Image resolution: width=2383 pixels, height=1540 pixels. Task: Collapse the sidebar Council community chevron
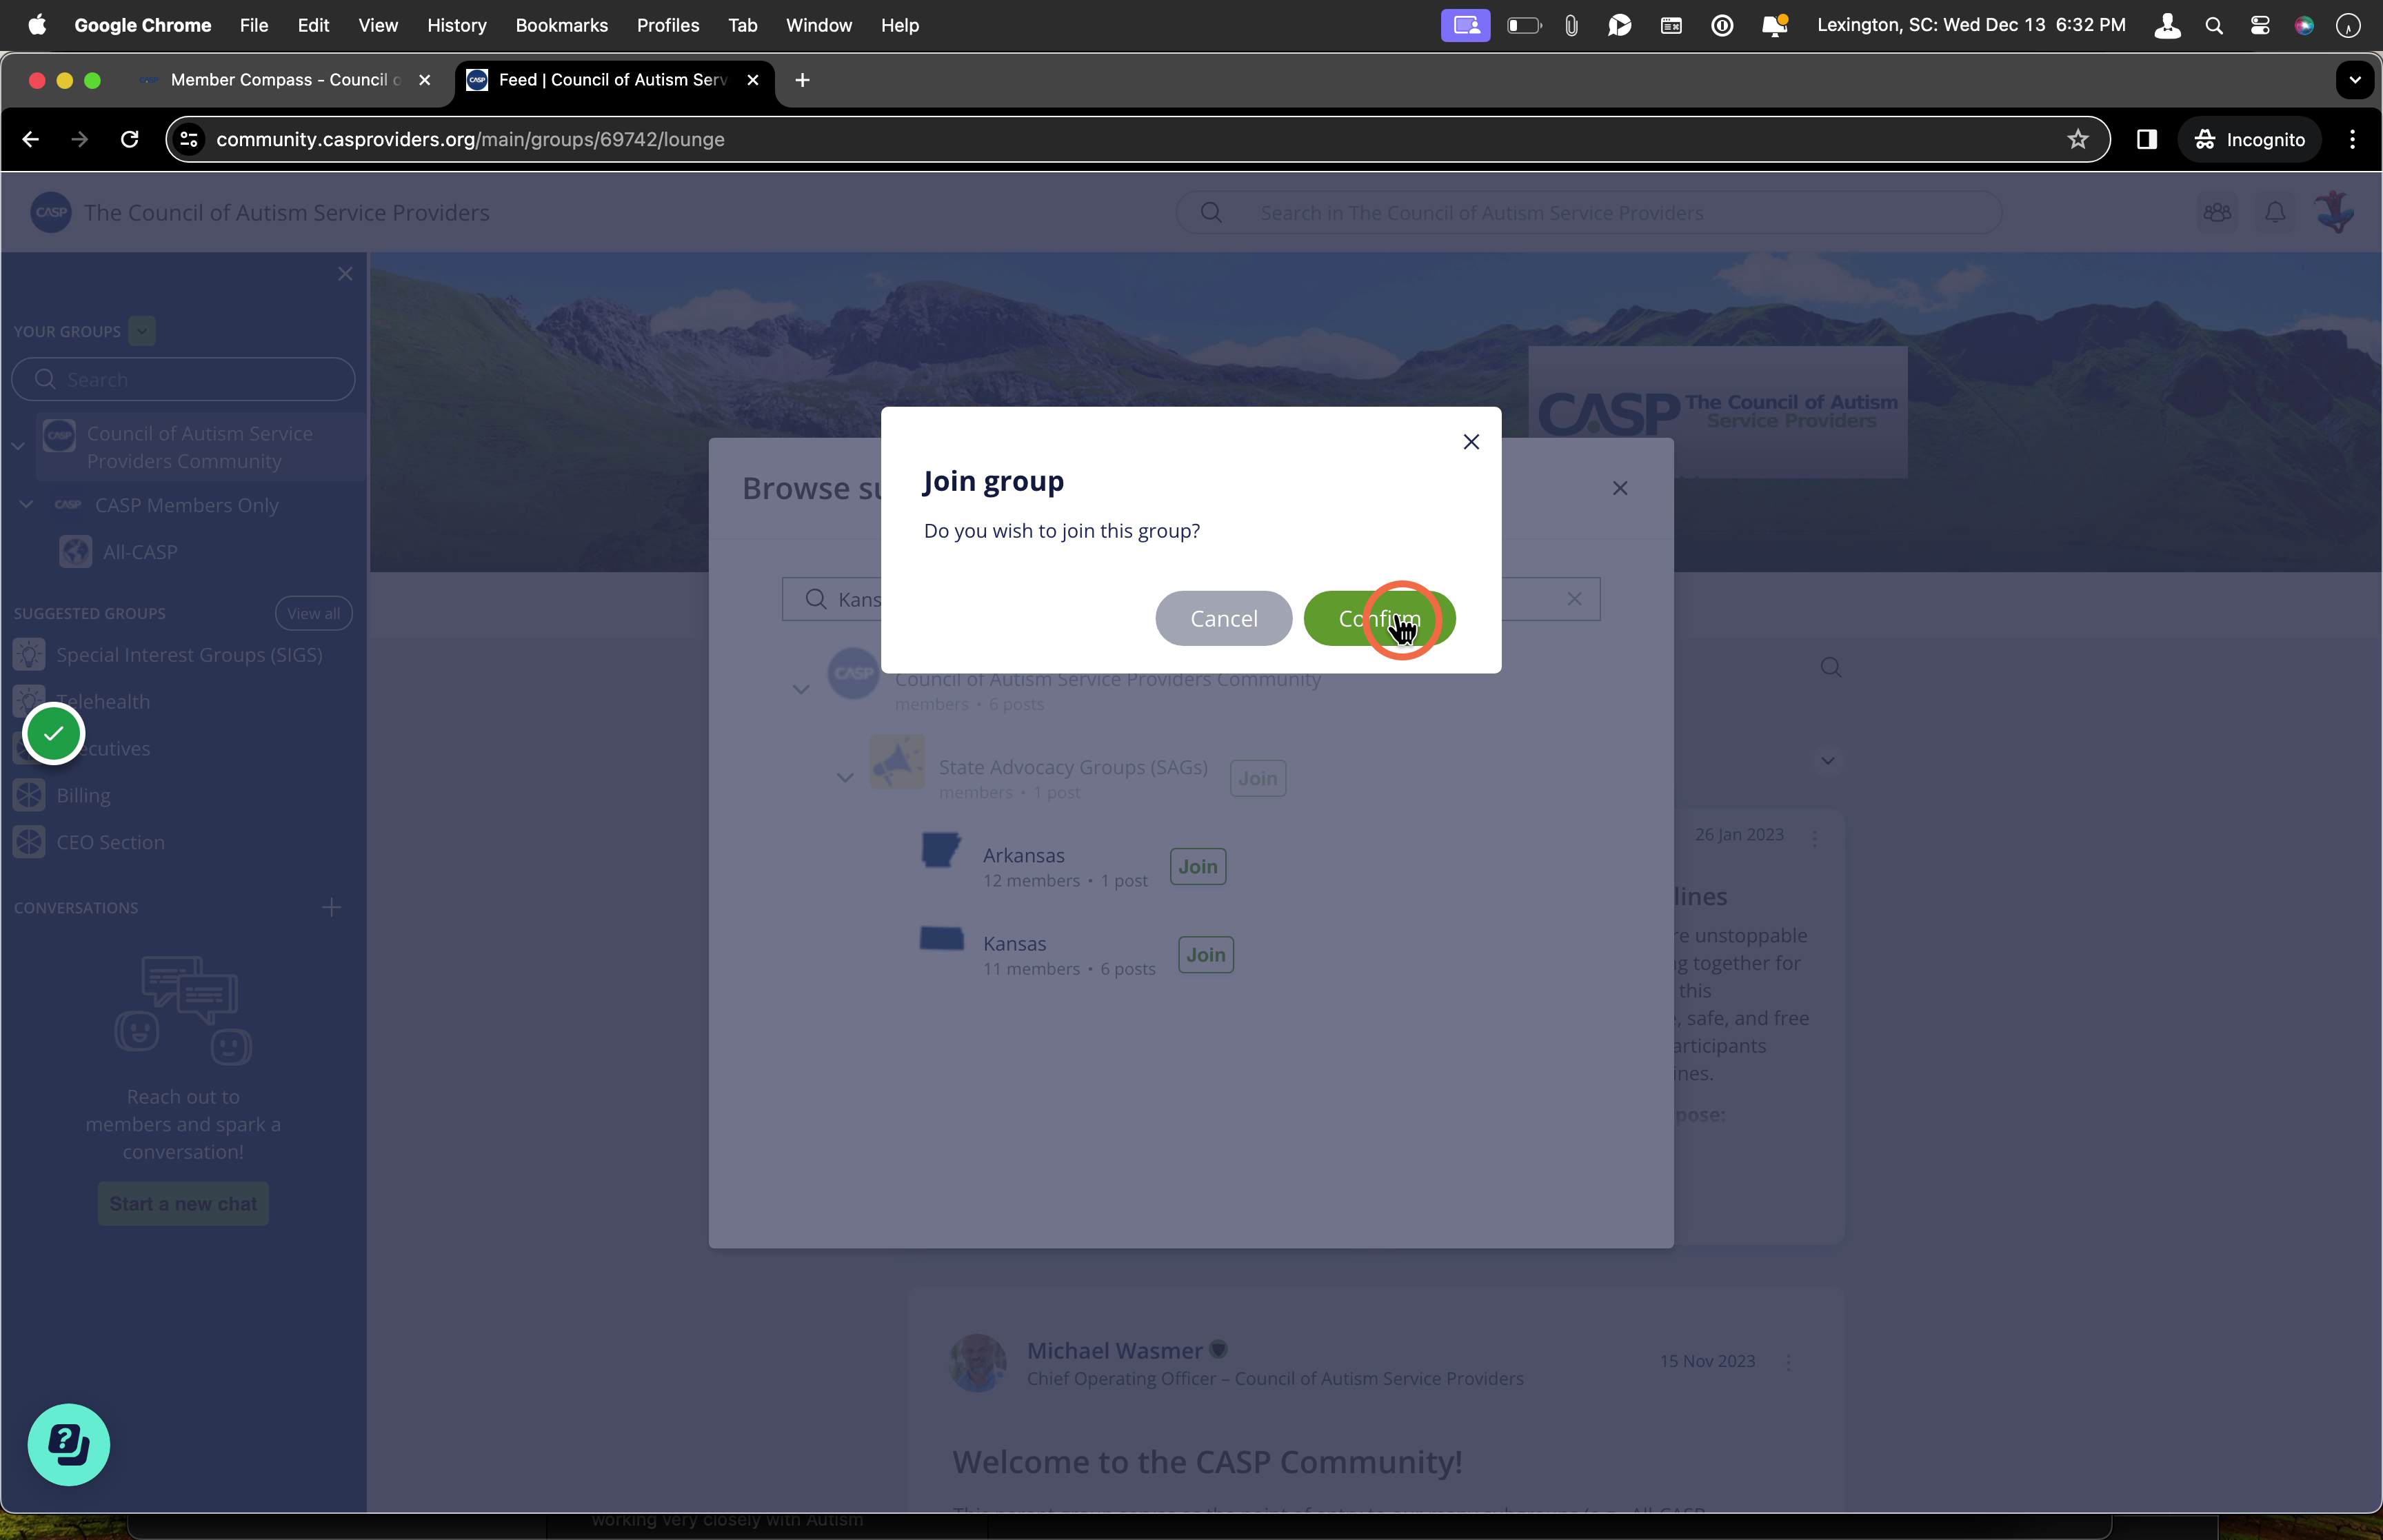[18, 446]
